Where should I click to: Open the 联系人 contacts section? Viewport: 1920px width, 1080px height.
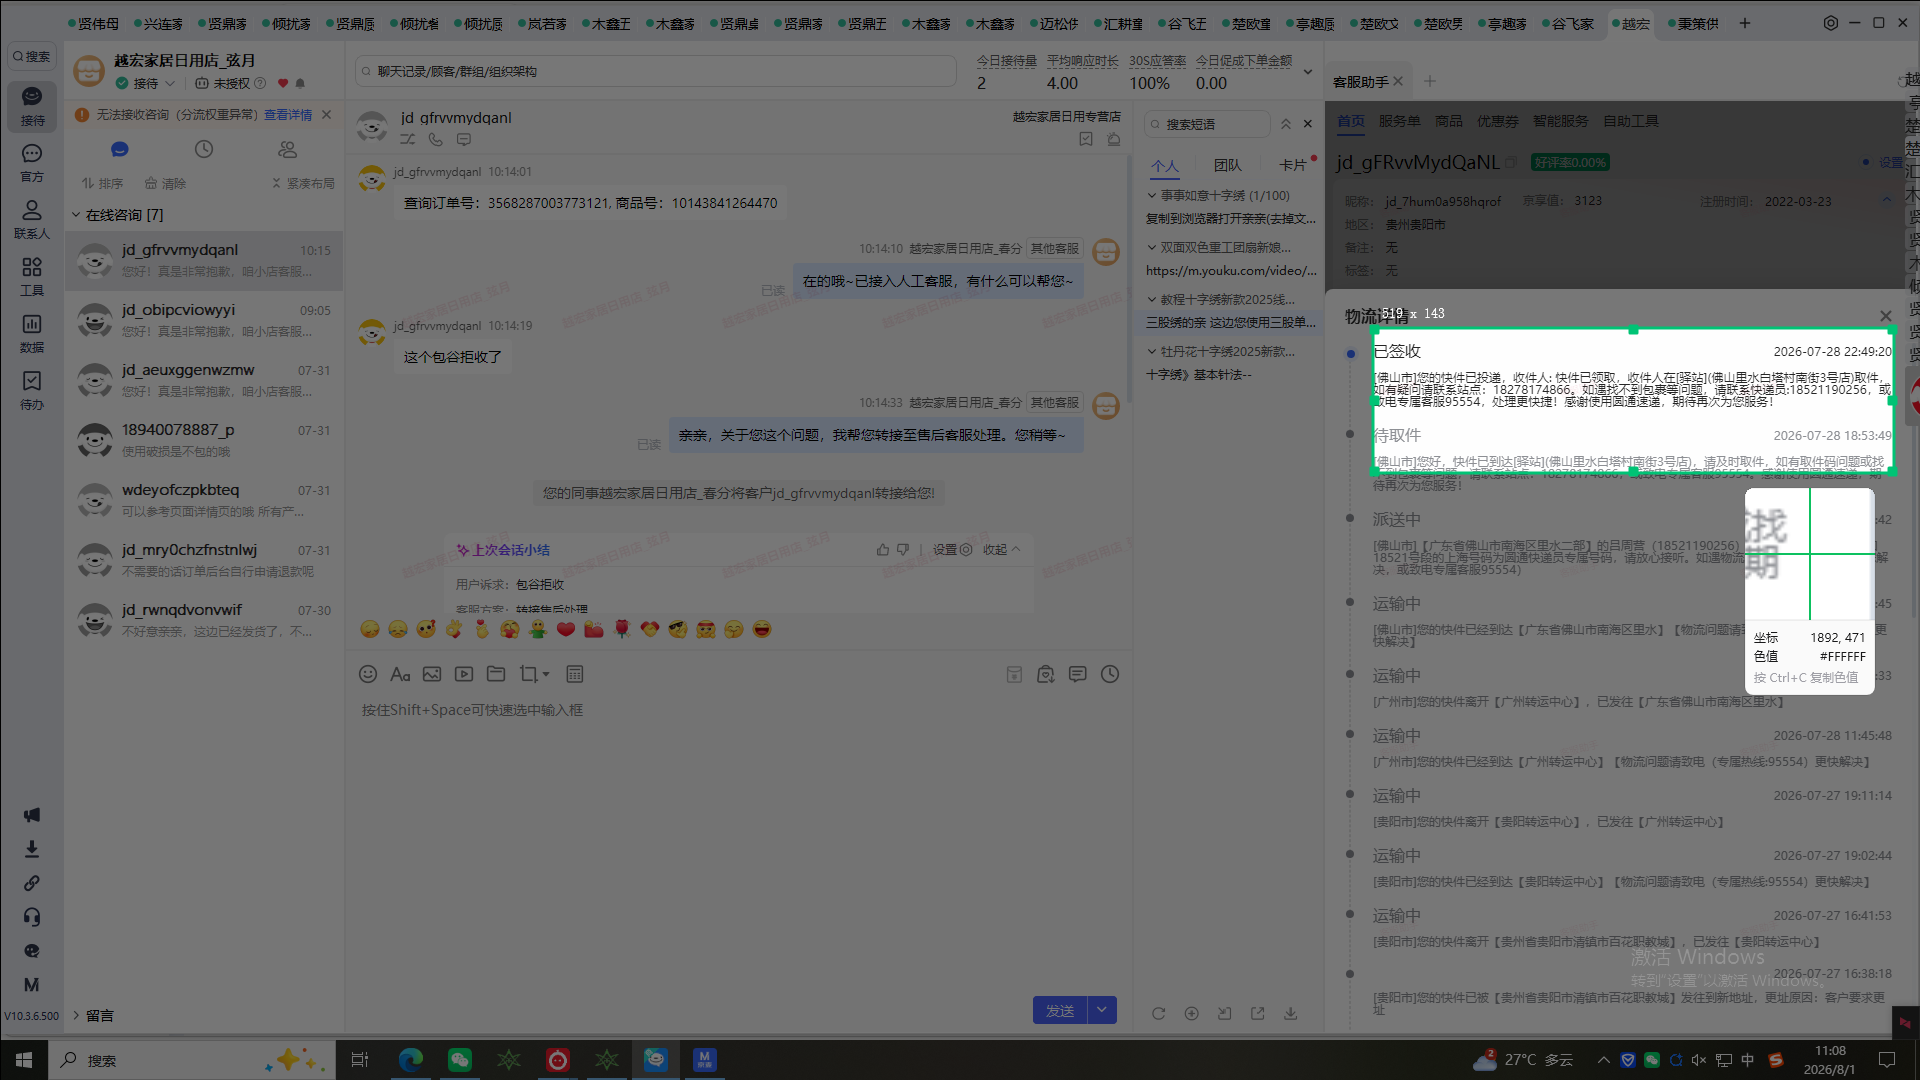(x=32, y=219)
